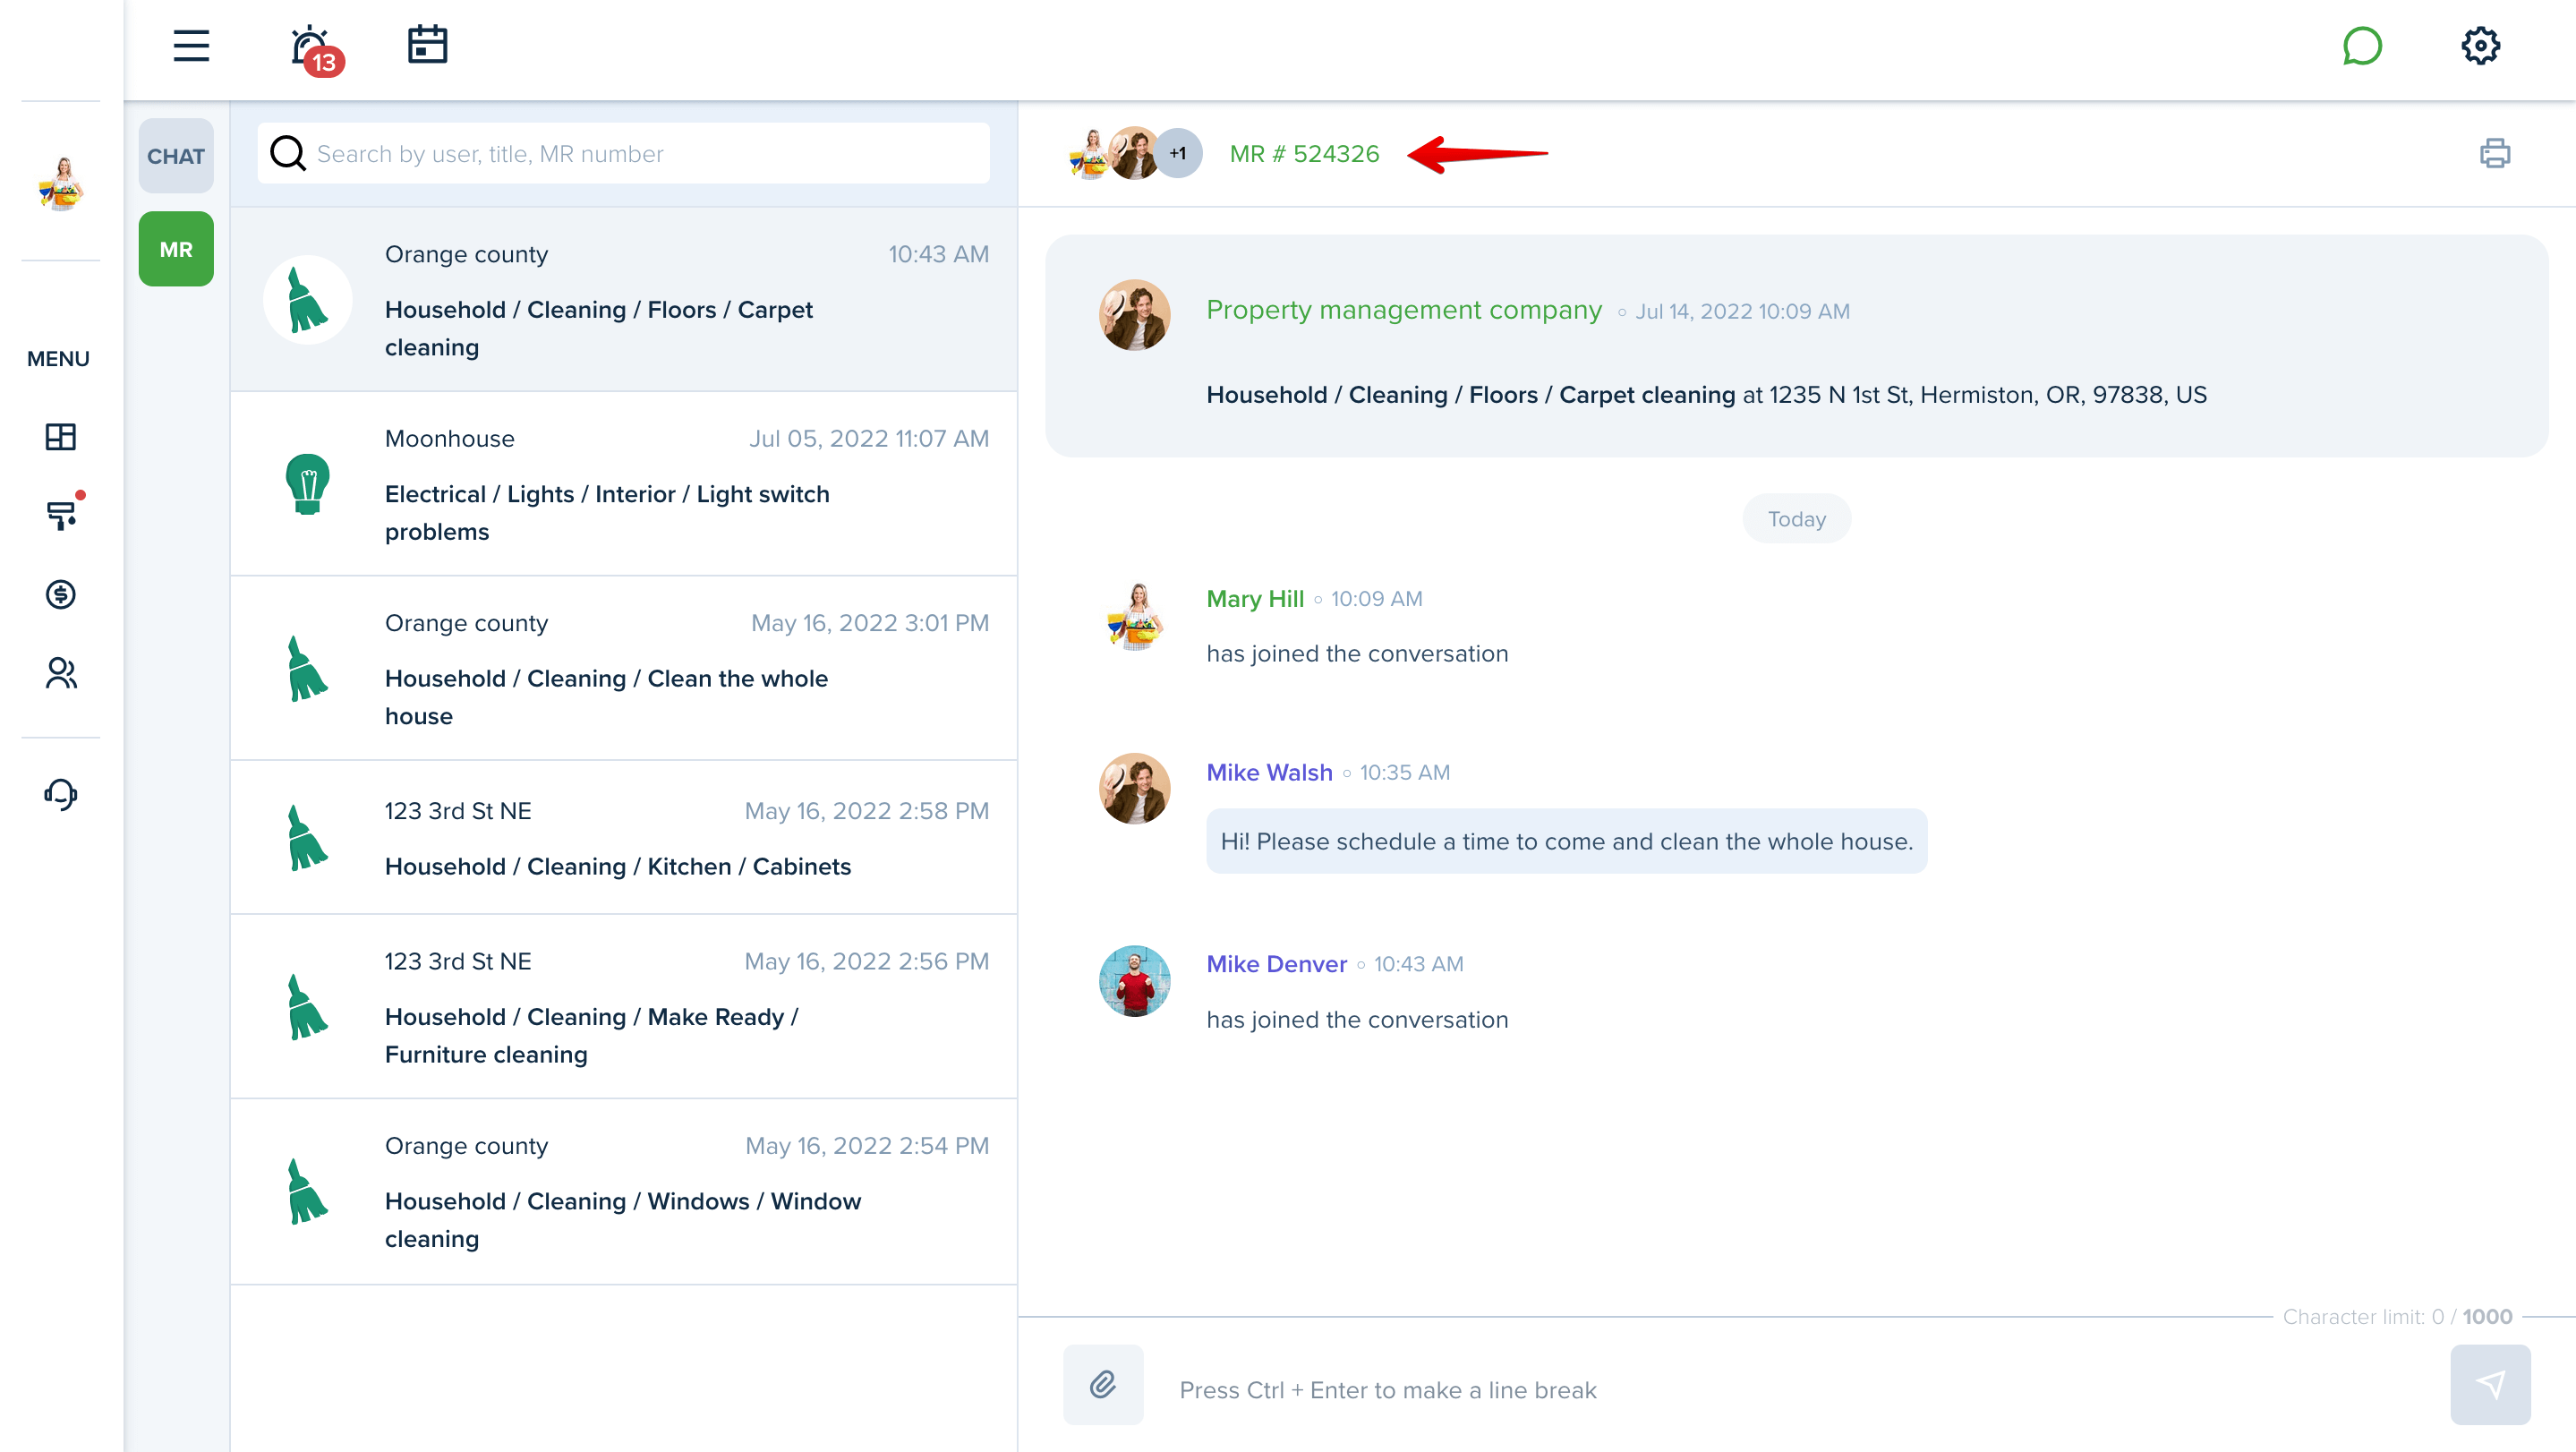Click the 'Please schedule a time' message bubble
The width and height of the screenshot is (2576, 1452).
tap(1566, 841)
